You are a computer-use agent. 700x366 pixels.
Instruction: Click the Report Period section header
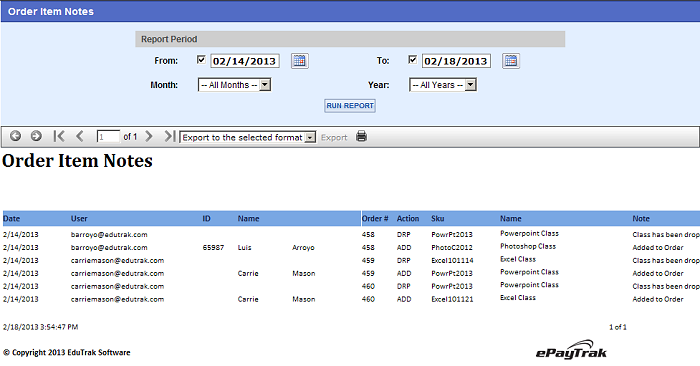click(350, 39)
